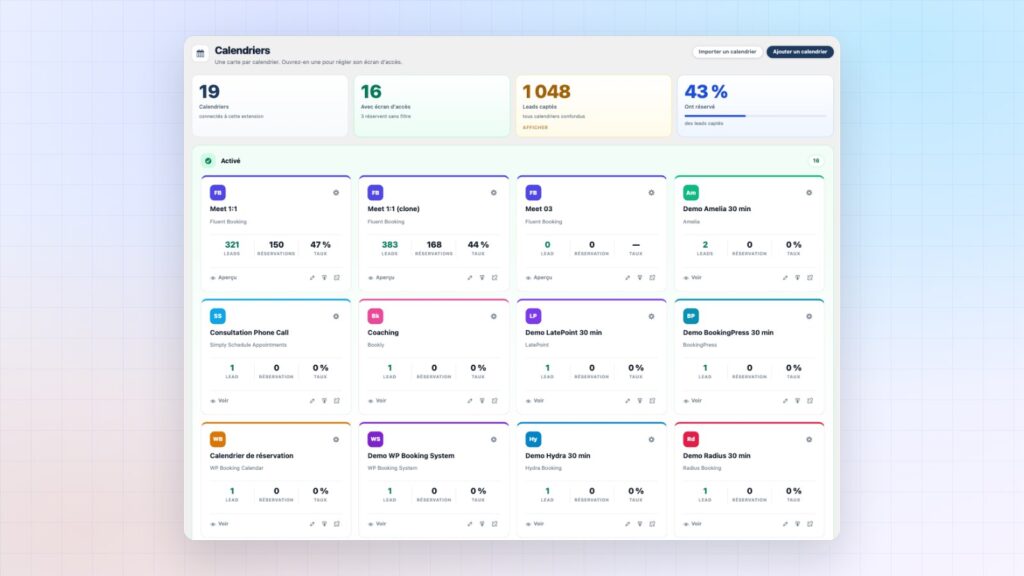This screenshot has height=576, width=1024.
Task: Click the progress bar on the Ont réservé card
Action: [x=755, y=116]
